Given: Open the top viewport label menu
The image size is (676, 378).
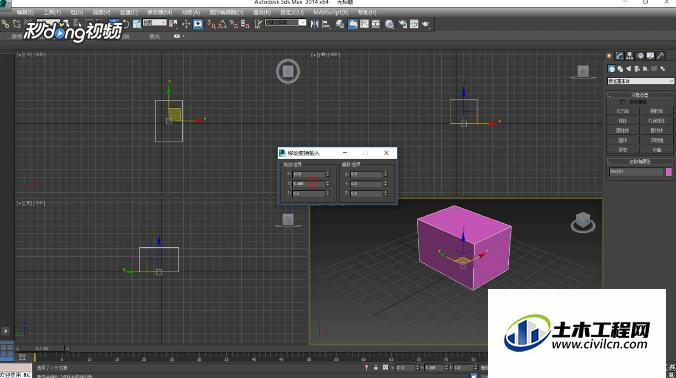Looking at the screenshot, I should pyautogui.click(x=31, y=55).
